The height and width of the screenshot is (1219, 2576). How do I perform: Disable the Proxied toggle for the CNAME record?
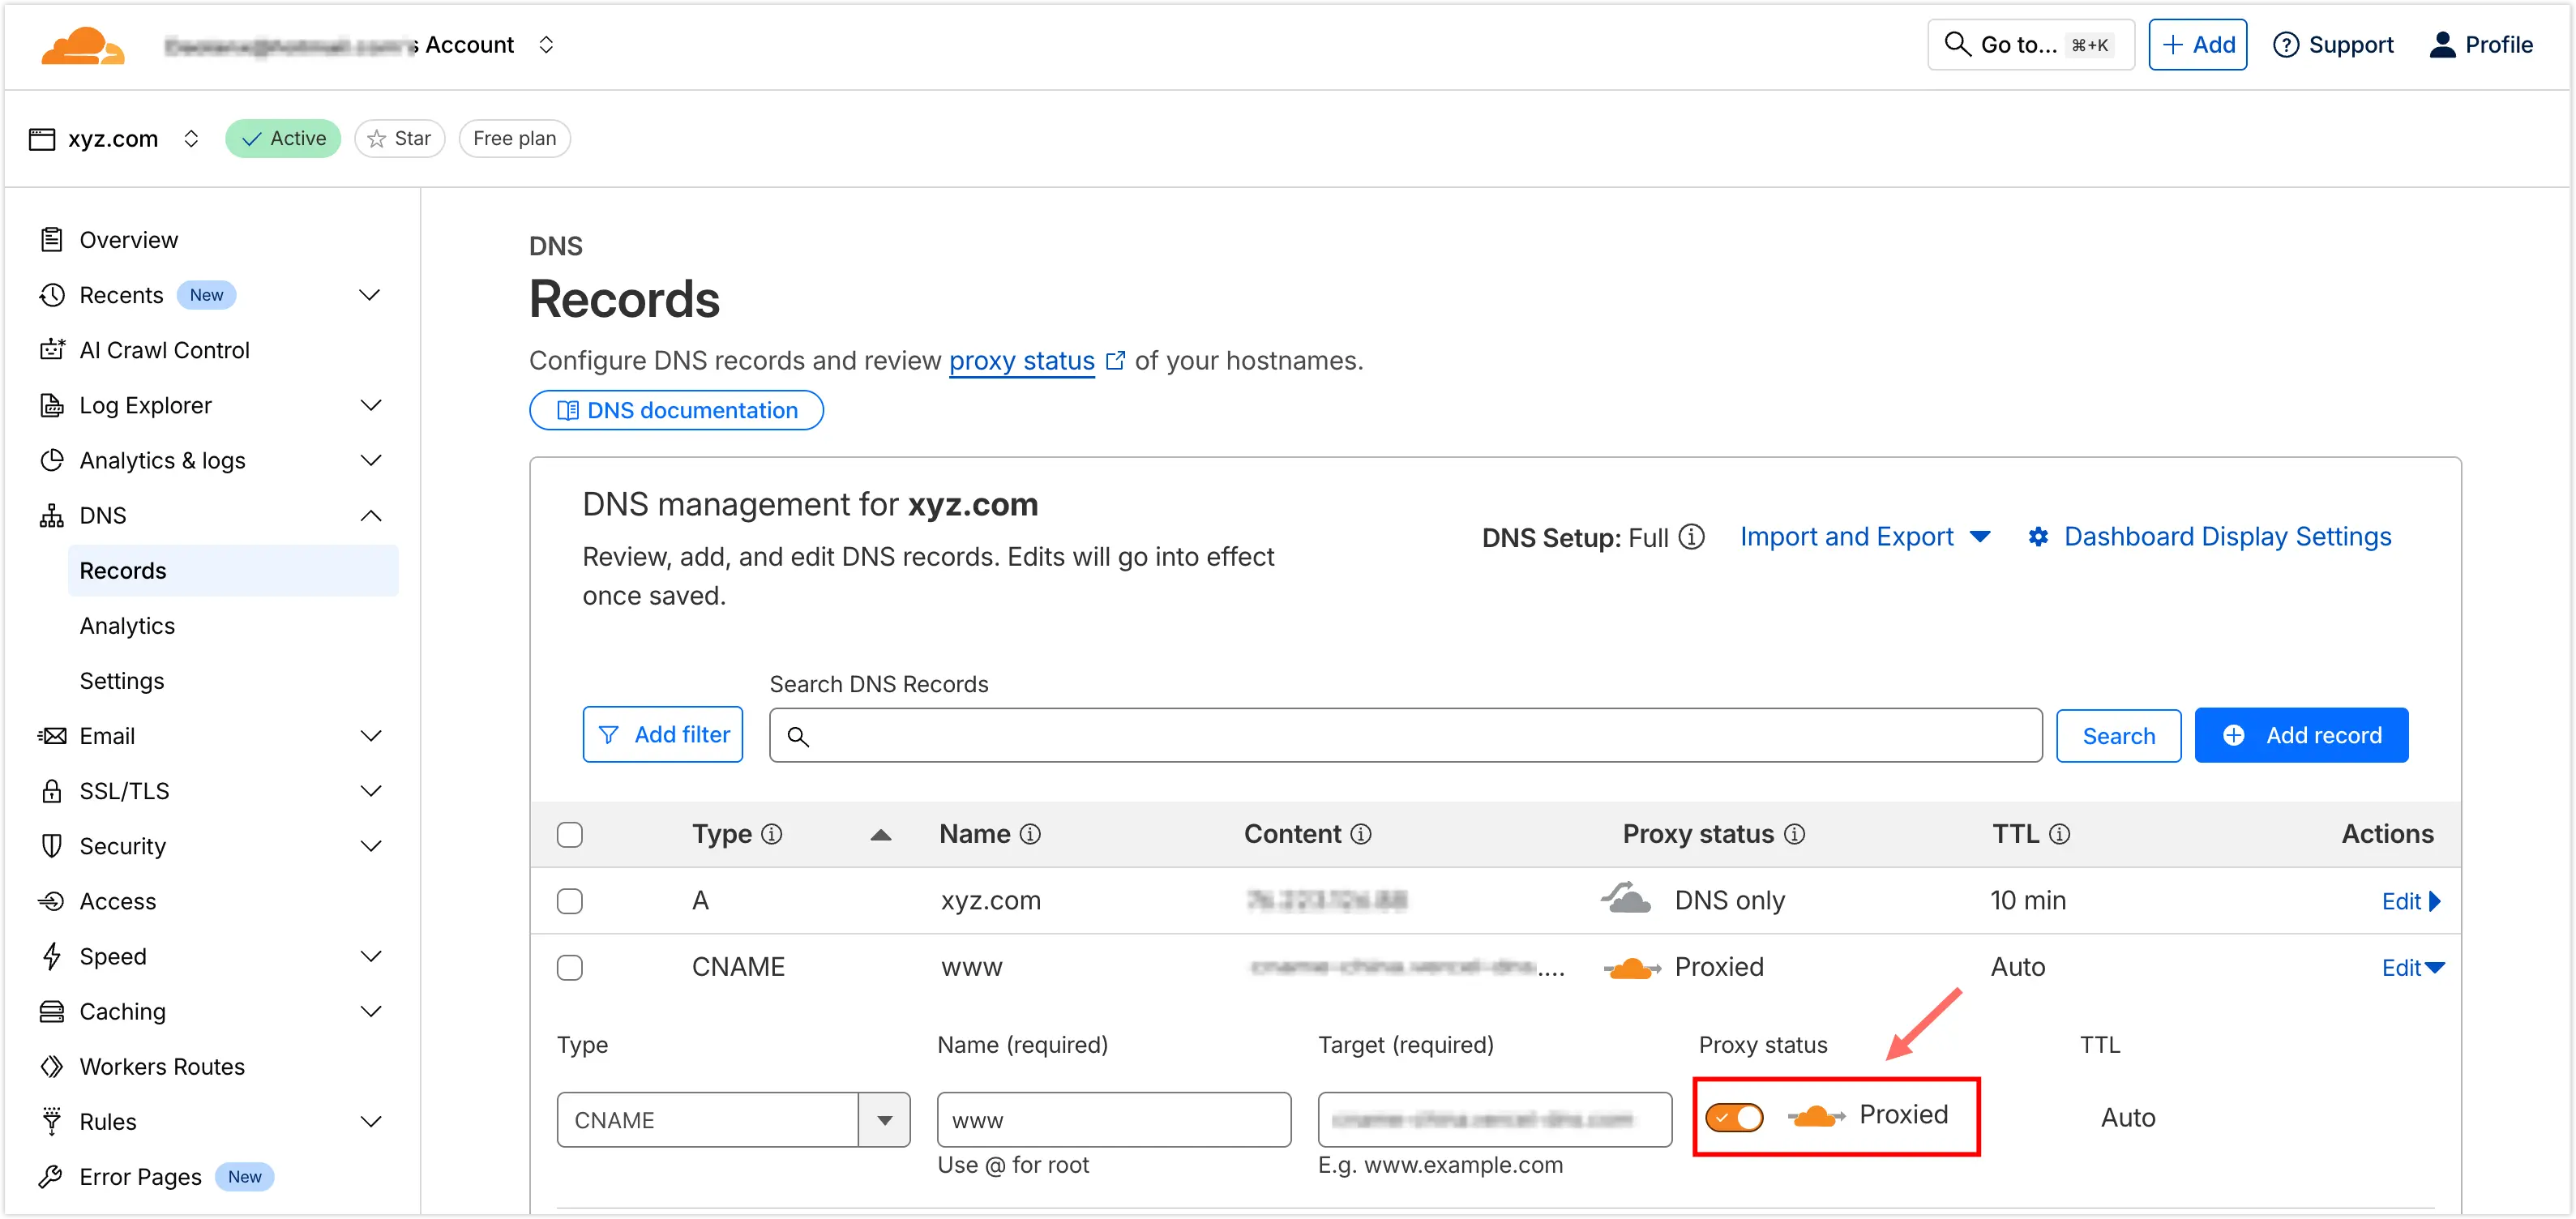pyautogui.click(x=1735, y=1117)
